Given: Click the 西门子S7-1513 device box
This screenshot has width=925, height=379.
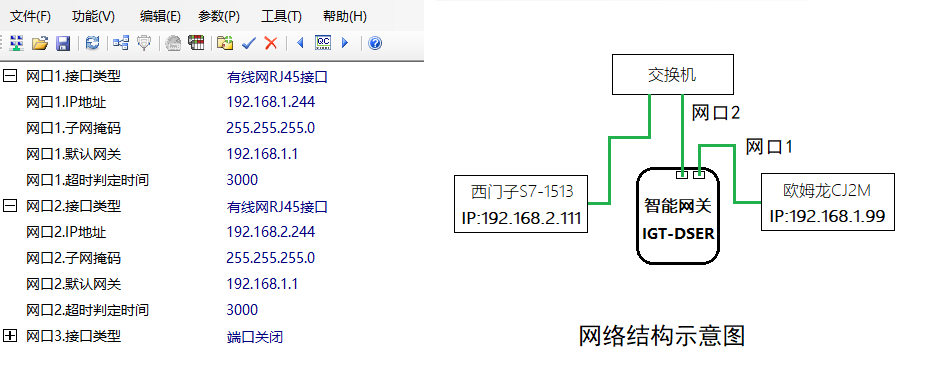Looking at the screenshot, I should 521,204.
